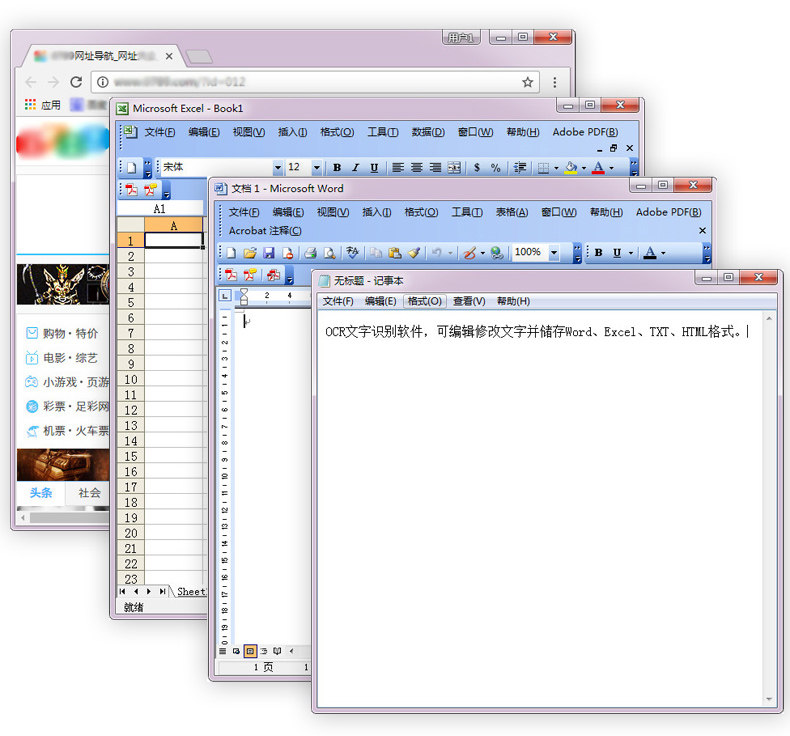Click the Excel Name Box showing A1
This screenshot has width=790, height=736.
click(x=160, y=209)
